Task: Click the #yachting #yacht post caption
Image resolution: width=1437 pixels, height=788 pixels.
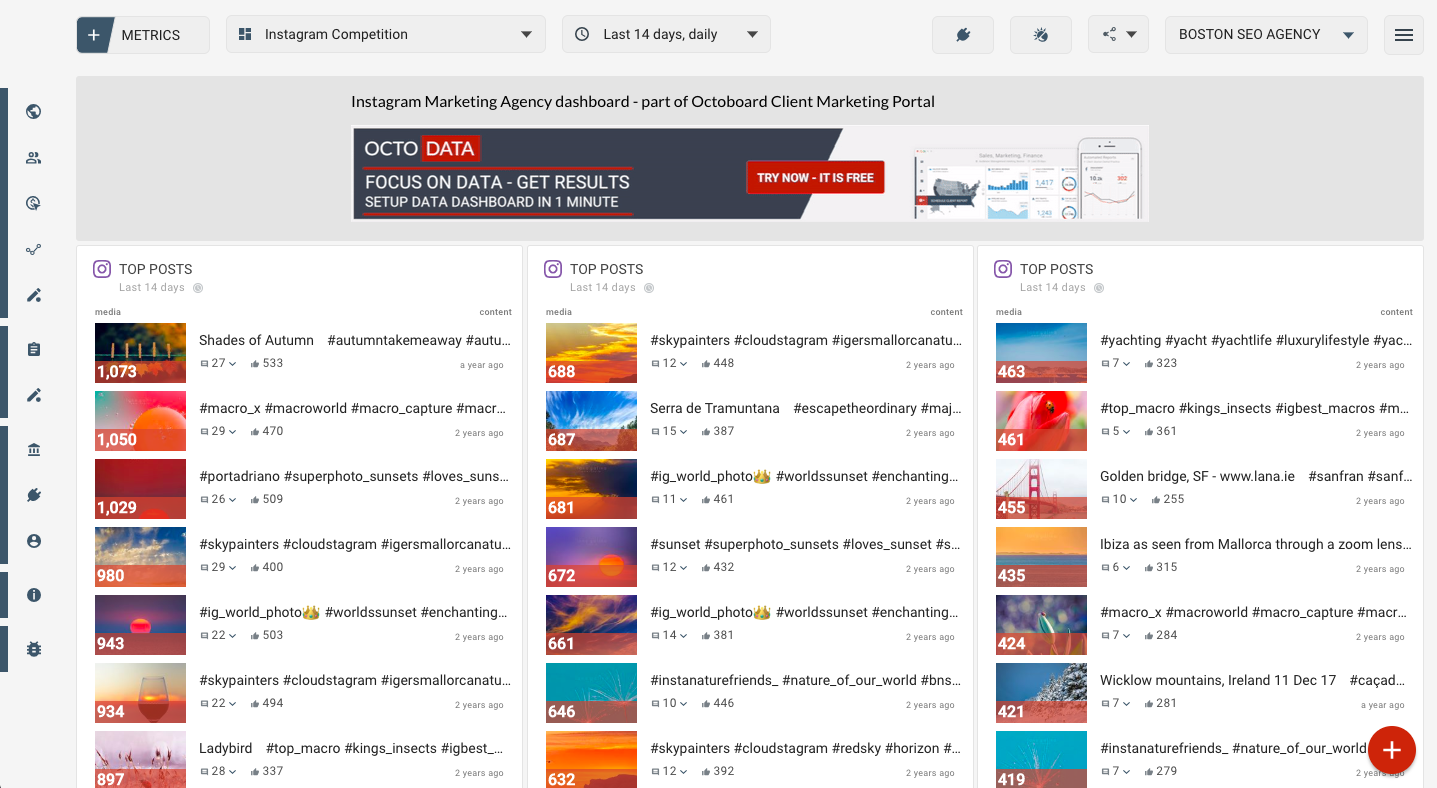Action: pos(1256,341)
